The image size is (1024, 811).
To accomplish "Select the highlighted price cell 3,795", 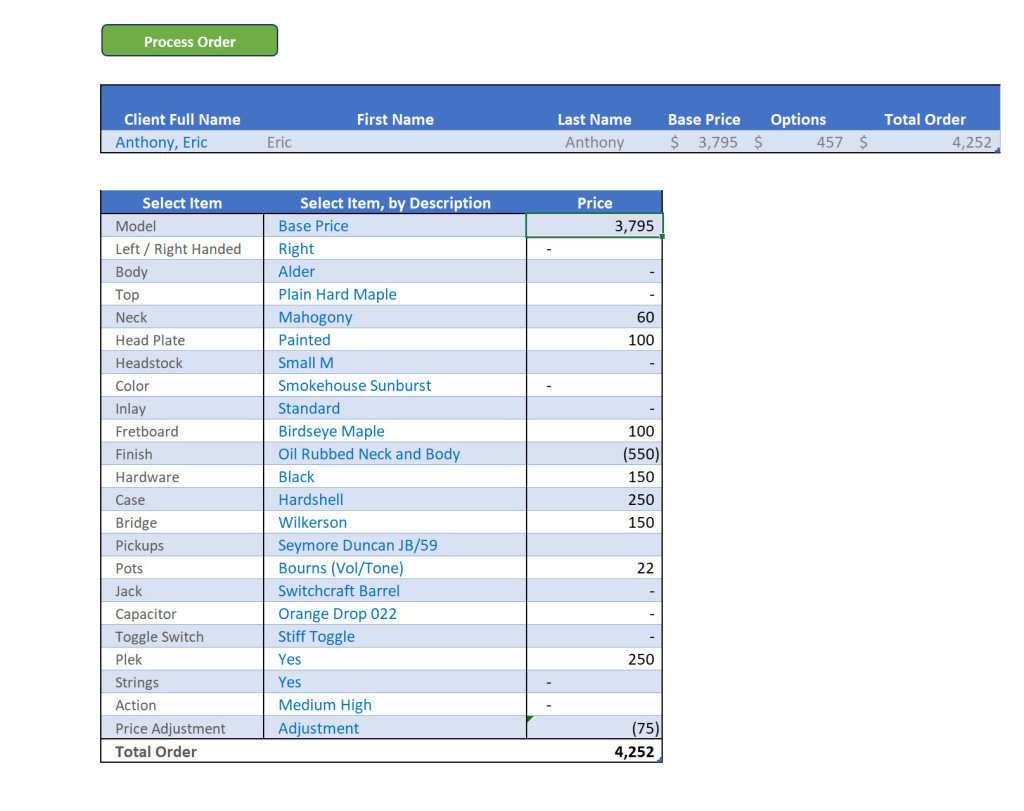I will 594,226.
